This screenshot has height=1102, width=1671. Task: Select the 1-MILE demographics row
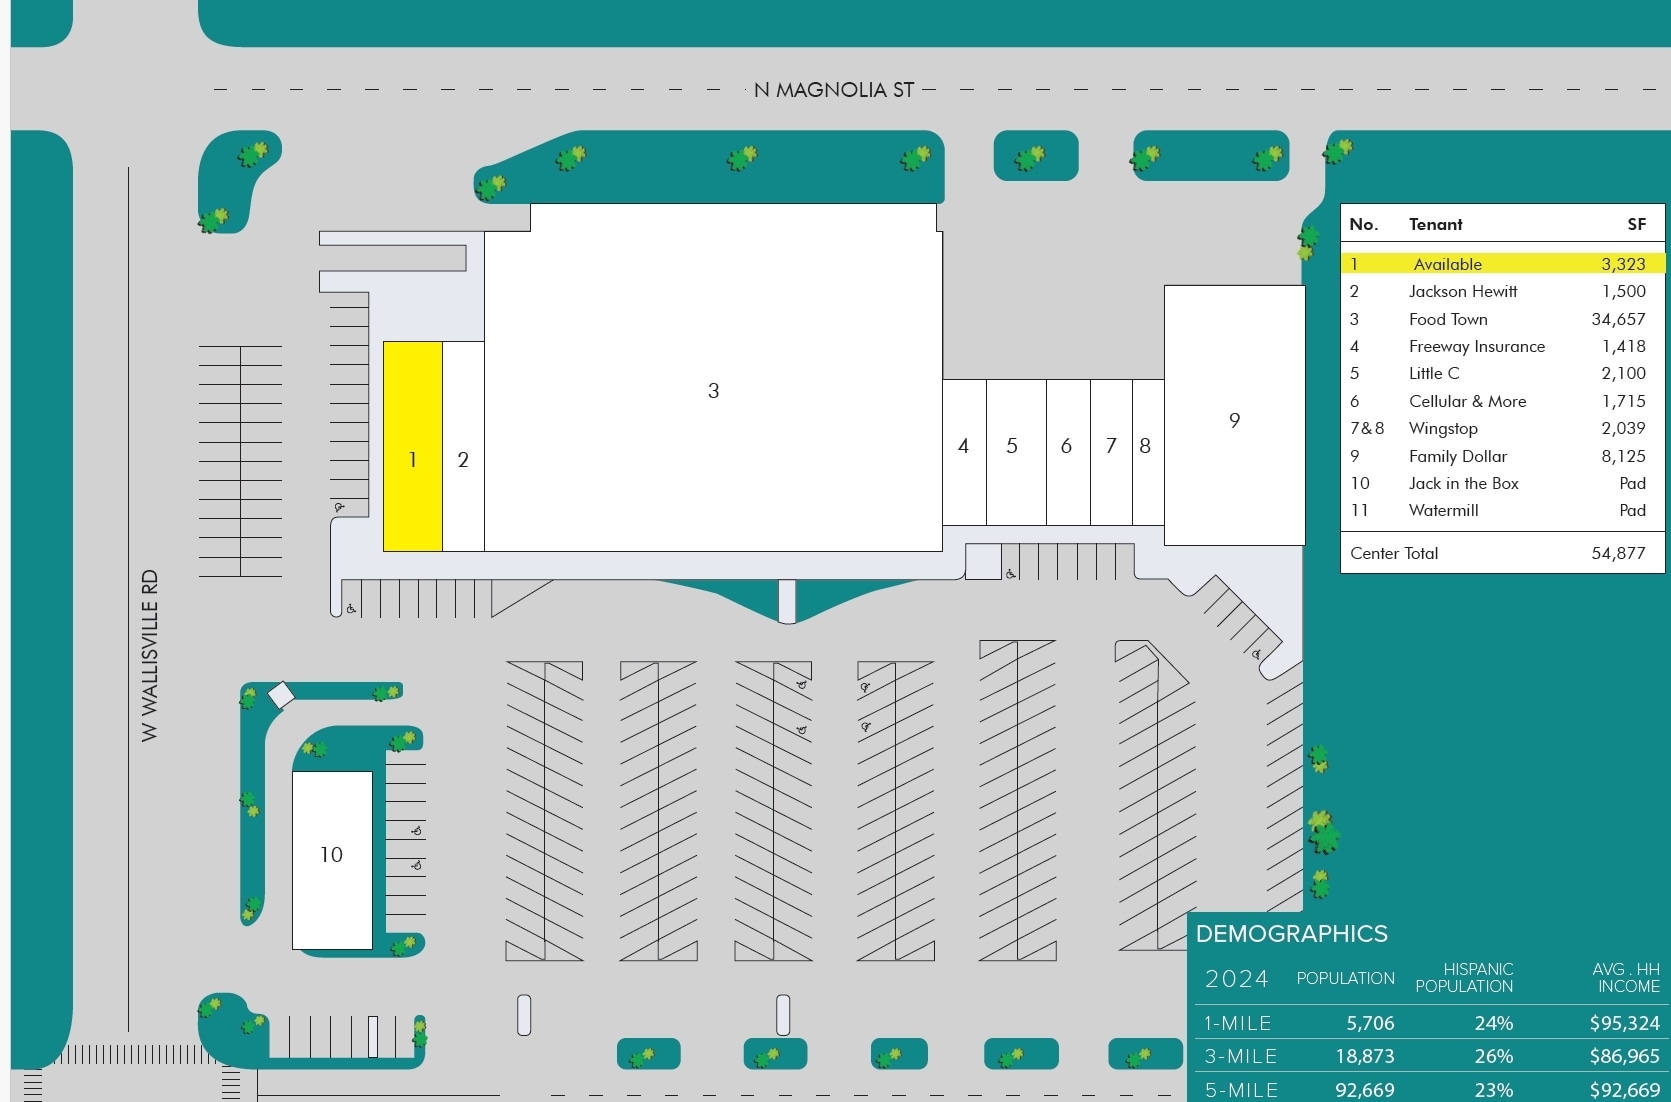tap(1236, 1023)
